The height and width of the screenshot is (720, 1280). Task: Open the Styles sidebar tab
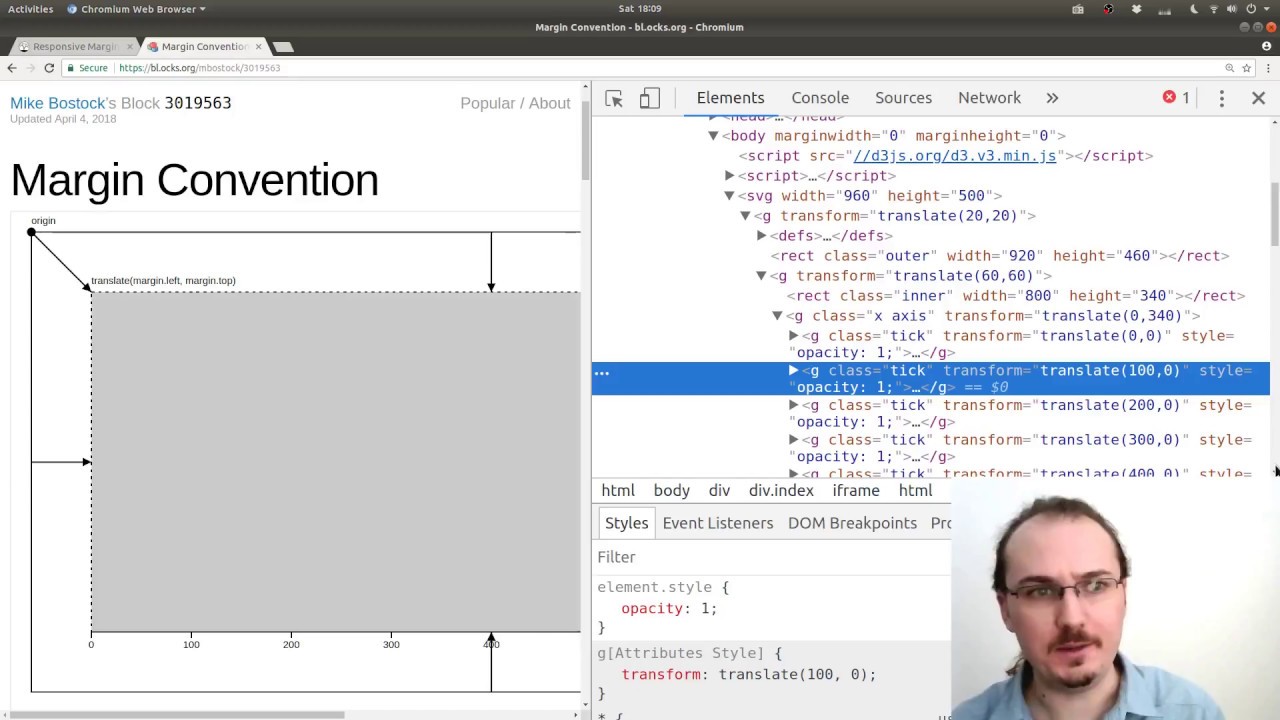tap(626, 523)
